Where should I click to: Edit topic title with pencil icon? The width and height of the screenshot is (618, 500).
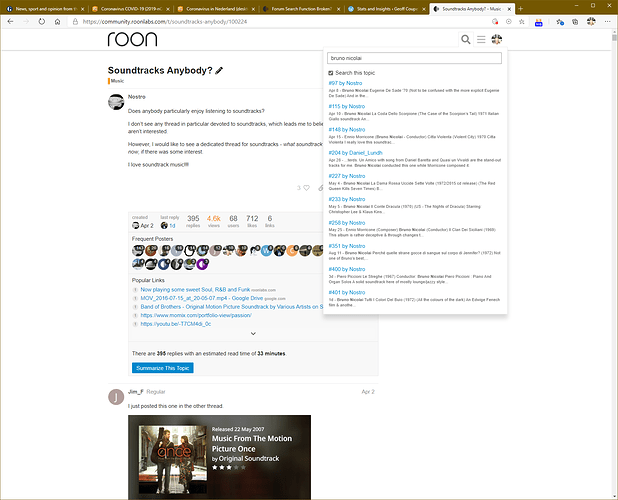pyautogui.click(x=219, y=71)
